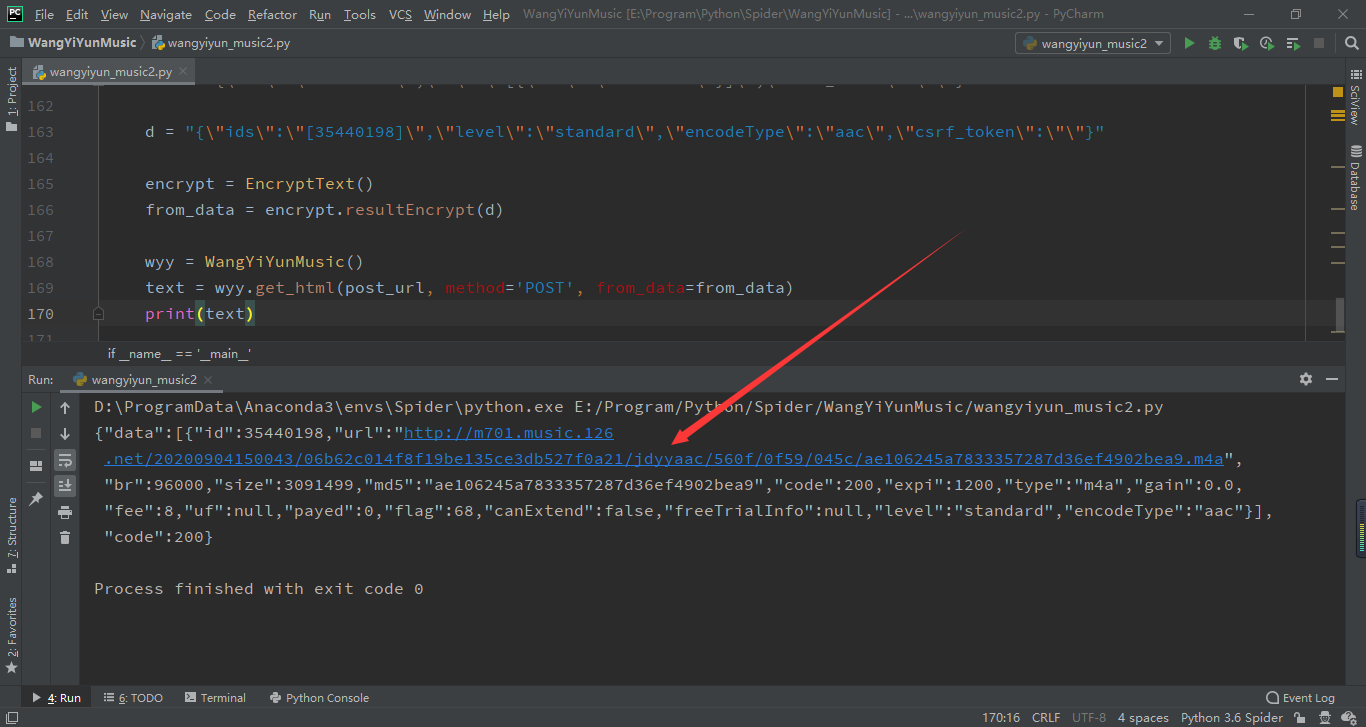Viewport: 1366px width, 727px height.
Task: Toggle scroll to end in console
Action: coord(65,485)
